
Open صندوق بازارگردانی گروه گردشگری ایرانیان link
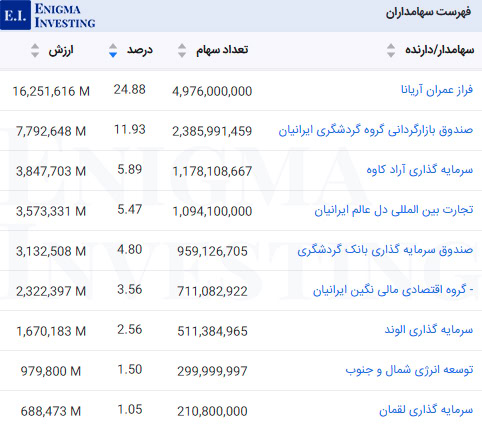coord(376,130)
